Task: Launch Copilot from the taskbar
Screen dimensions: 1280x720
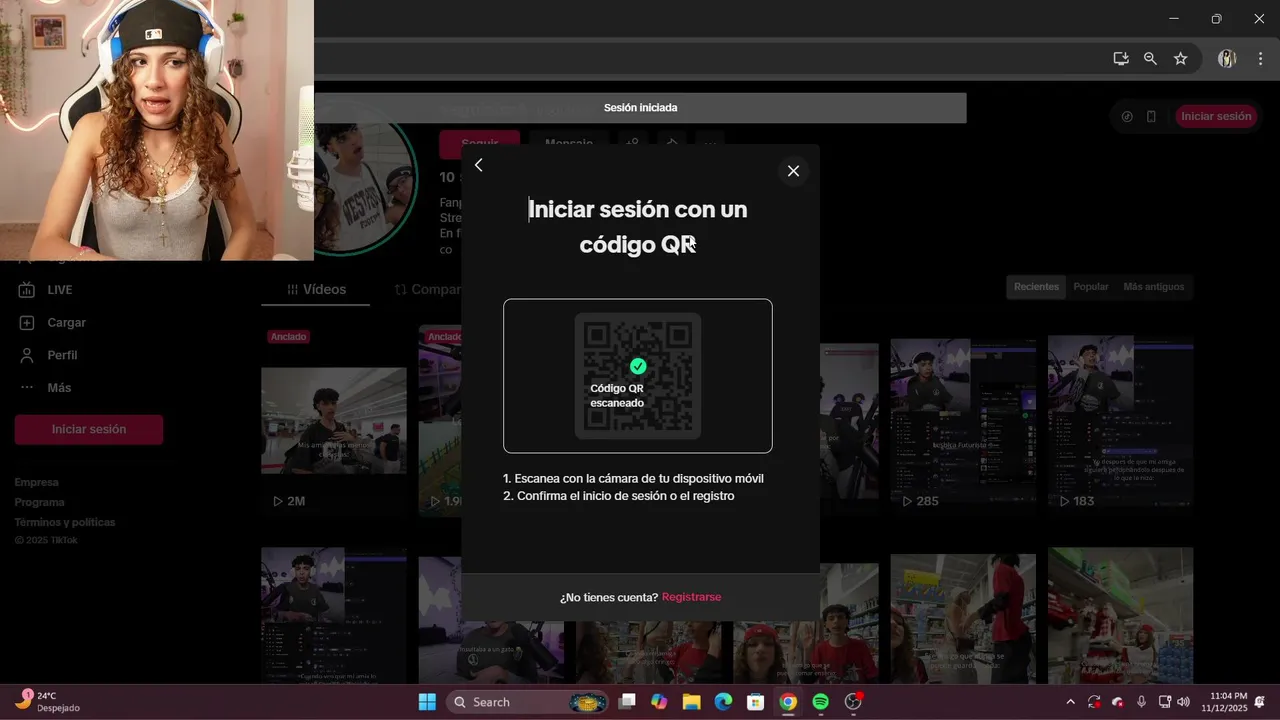Action: tap(659, 702)
